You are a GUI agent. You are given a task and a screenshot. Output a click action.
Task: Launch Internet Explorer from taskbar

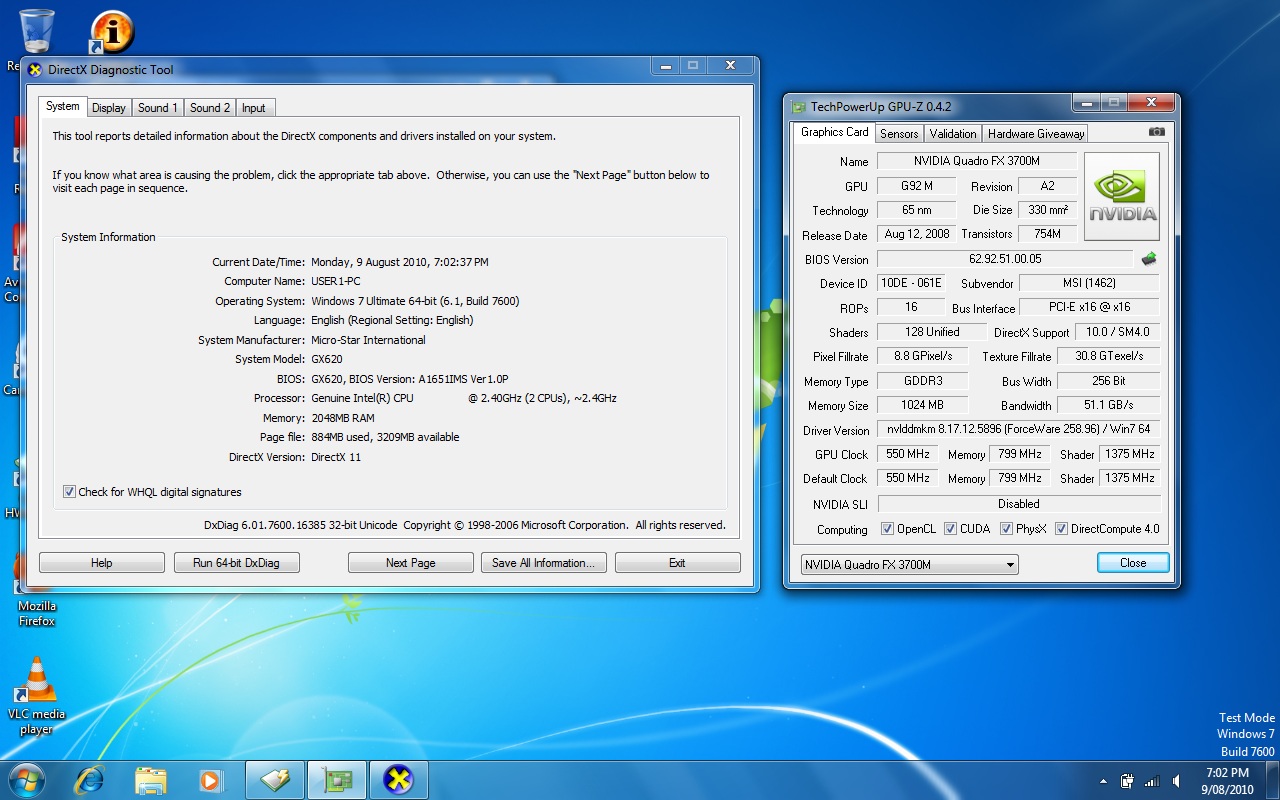click(90, 779)
